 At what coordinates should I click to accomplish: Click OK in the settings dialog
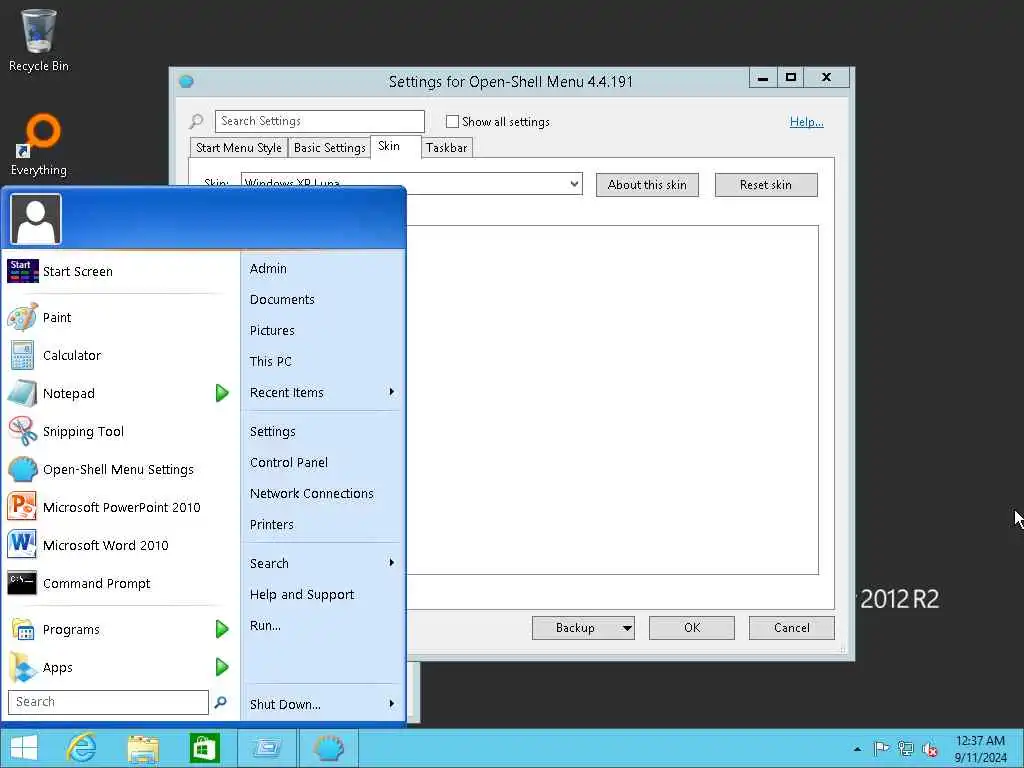pyautogui.click(x=692, y=628)
